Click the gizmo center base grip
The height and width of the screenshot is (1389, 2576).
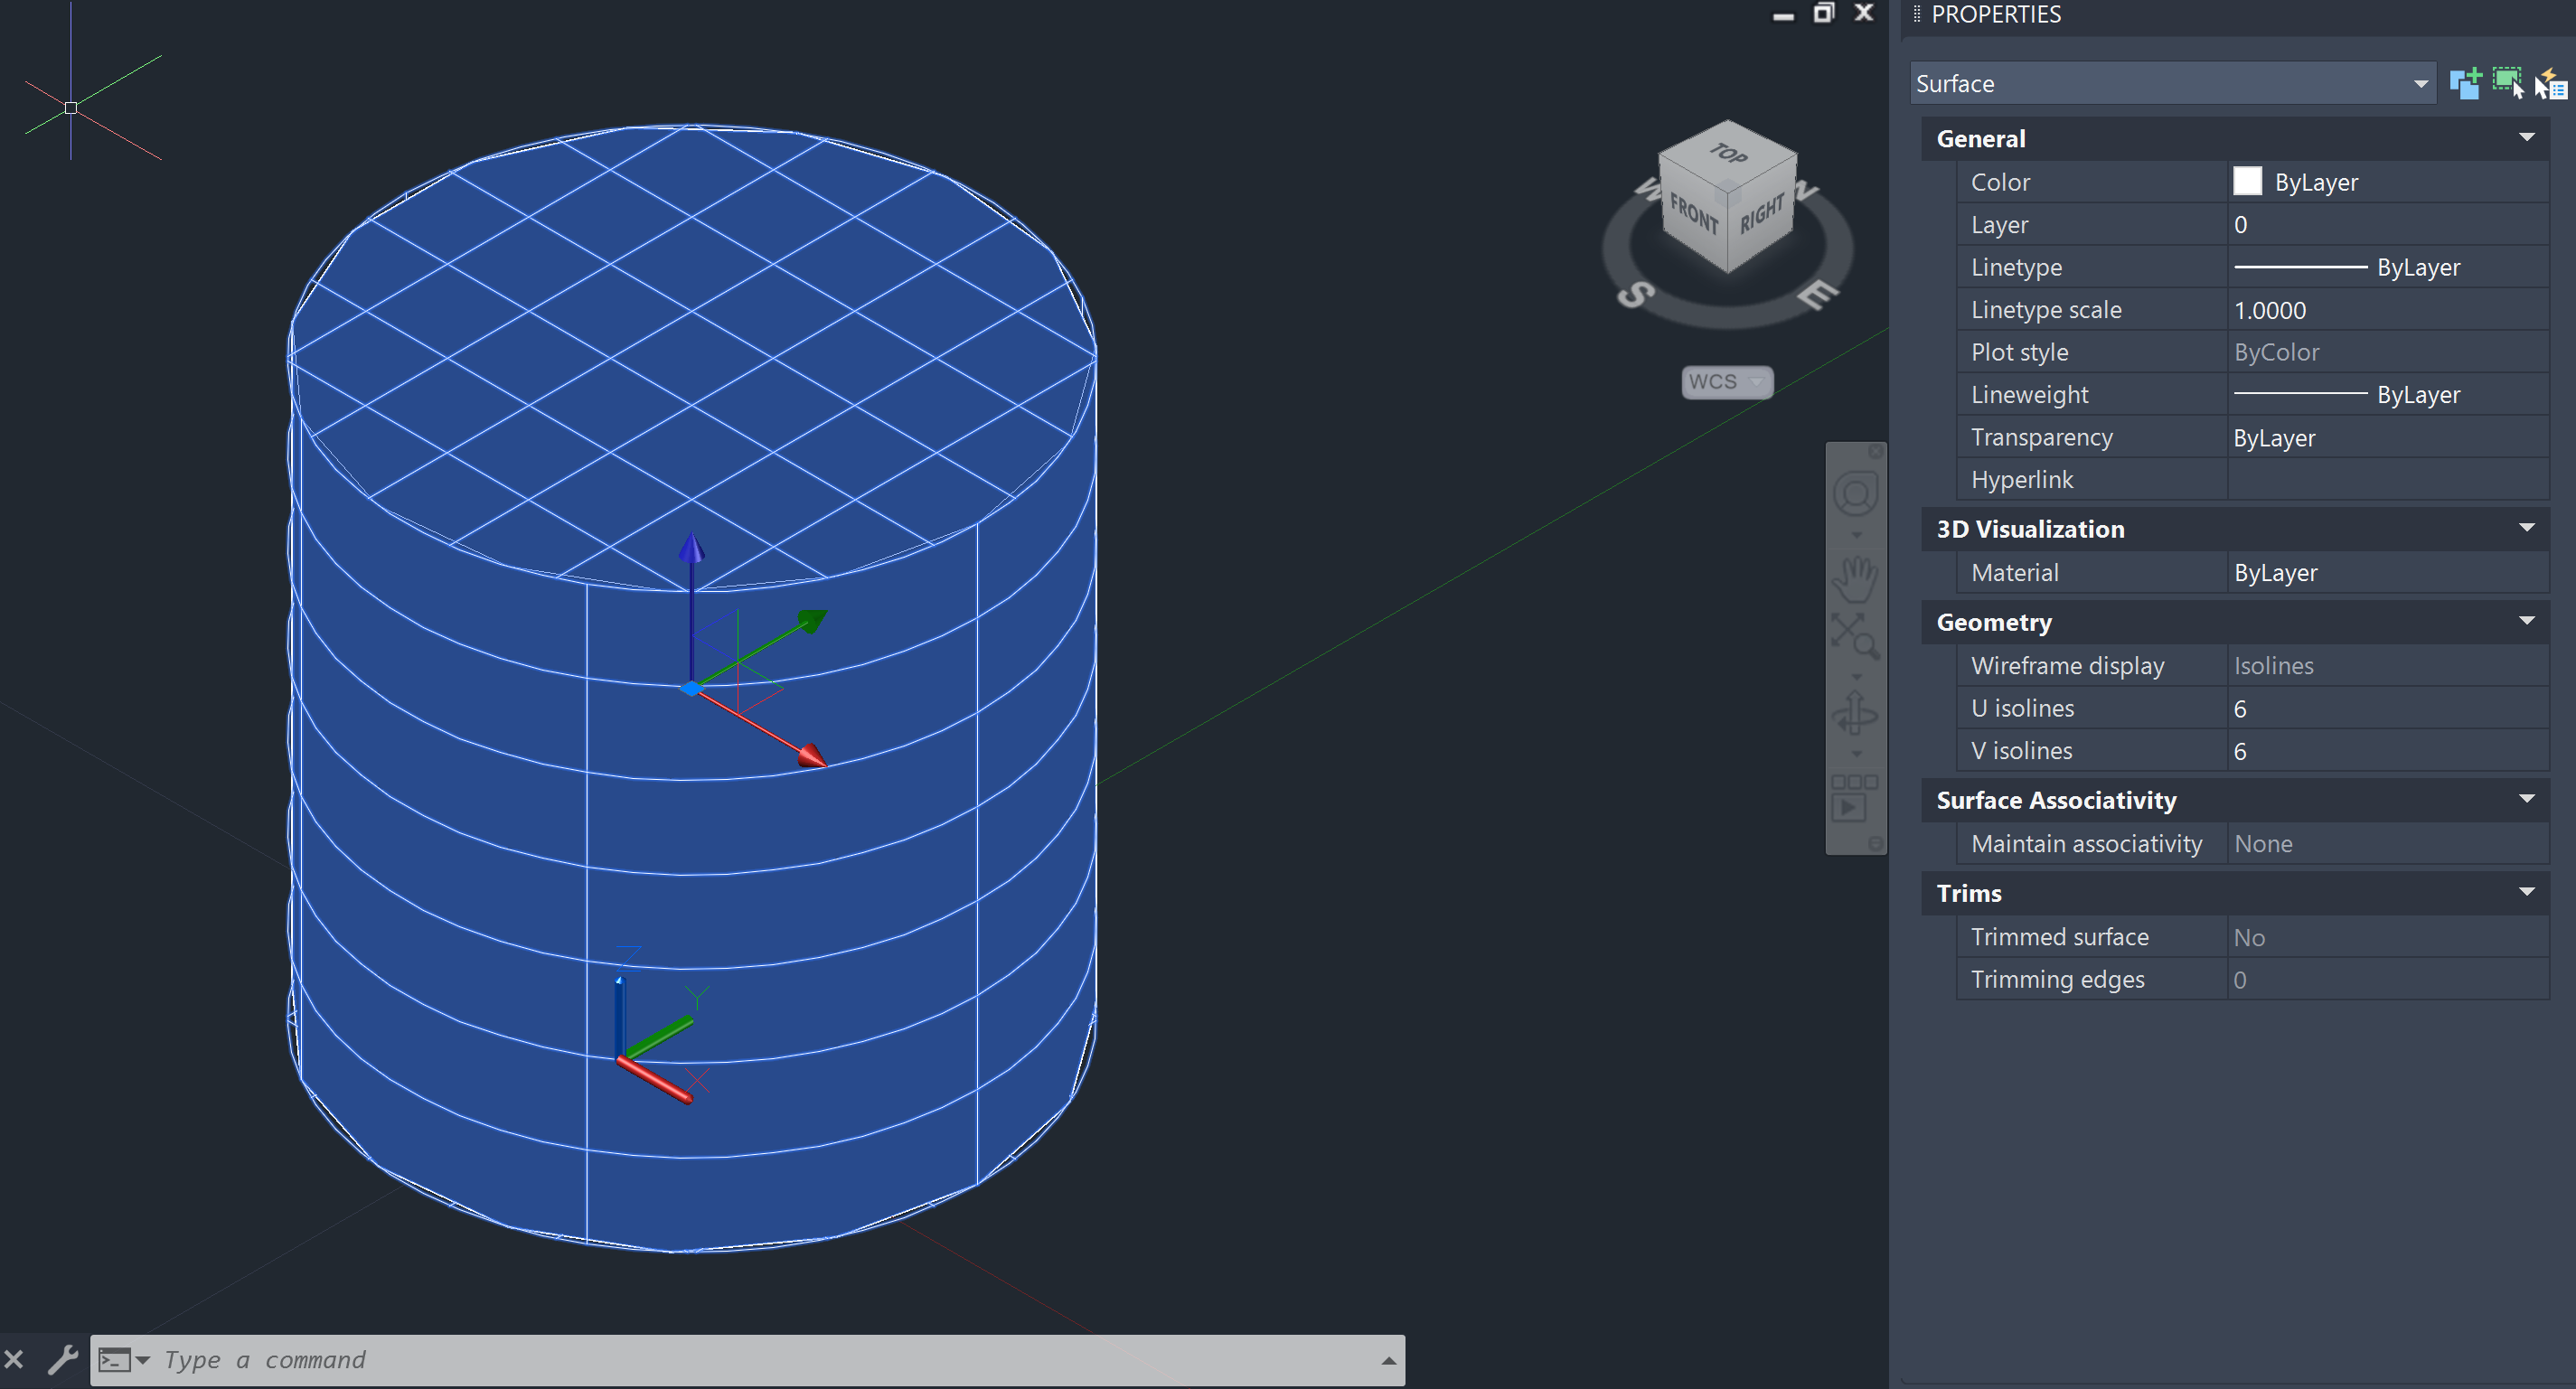[x=692, y=689]
